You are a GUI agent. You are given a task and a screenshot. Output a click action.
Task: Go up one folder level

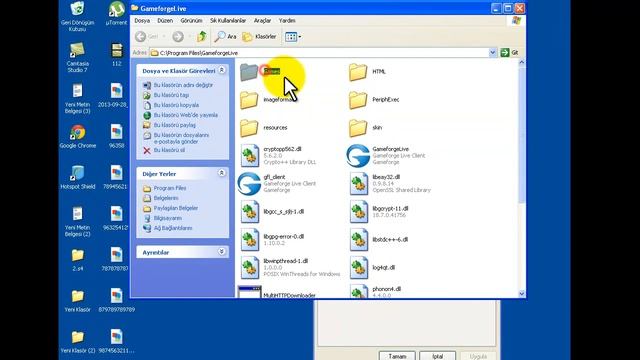[202, 37]
